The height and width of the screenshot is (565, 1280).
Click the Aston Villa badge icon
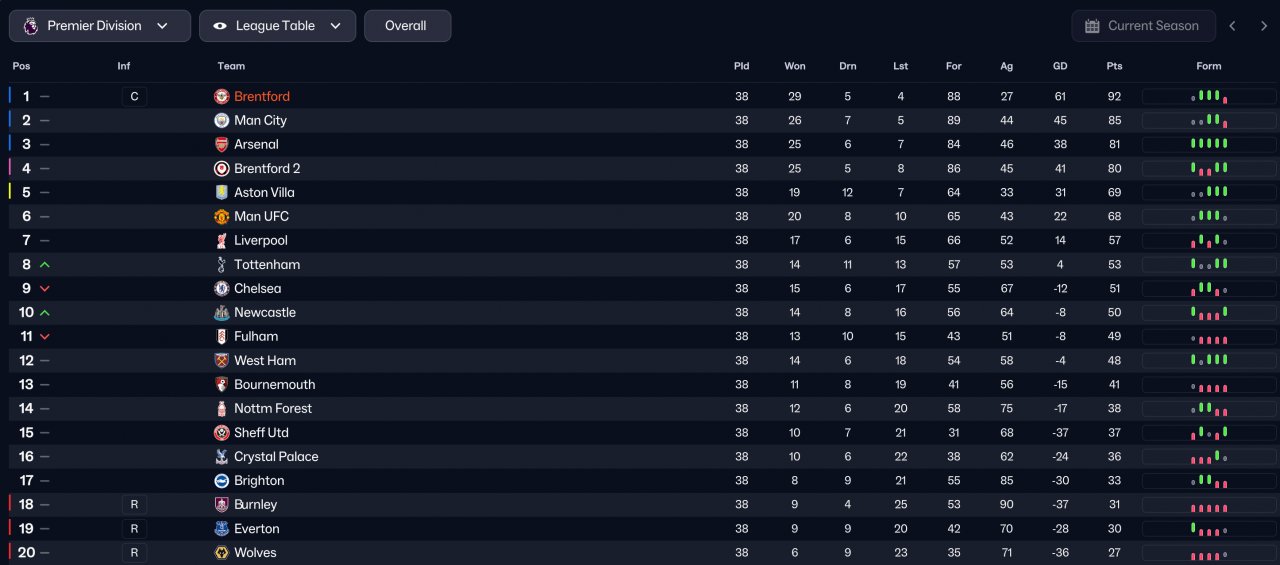click(x=222, y=193)
